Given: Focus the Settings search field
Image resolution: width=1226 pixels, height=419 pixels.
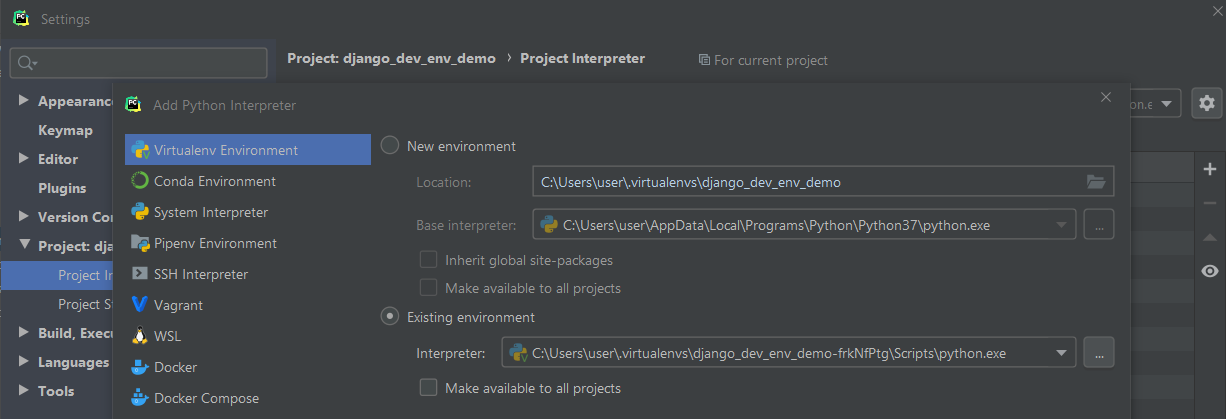Looking at the screenshot, I should coord(139,63).
